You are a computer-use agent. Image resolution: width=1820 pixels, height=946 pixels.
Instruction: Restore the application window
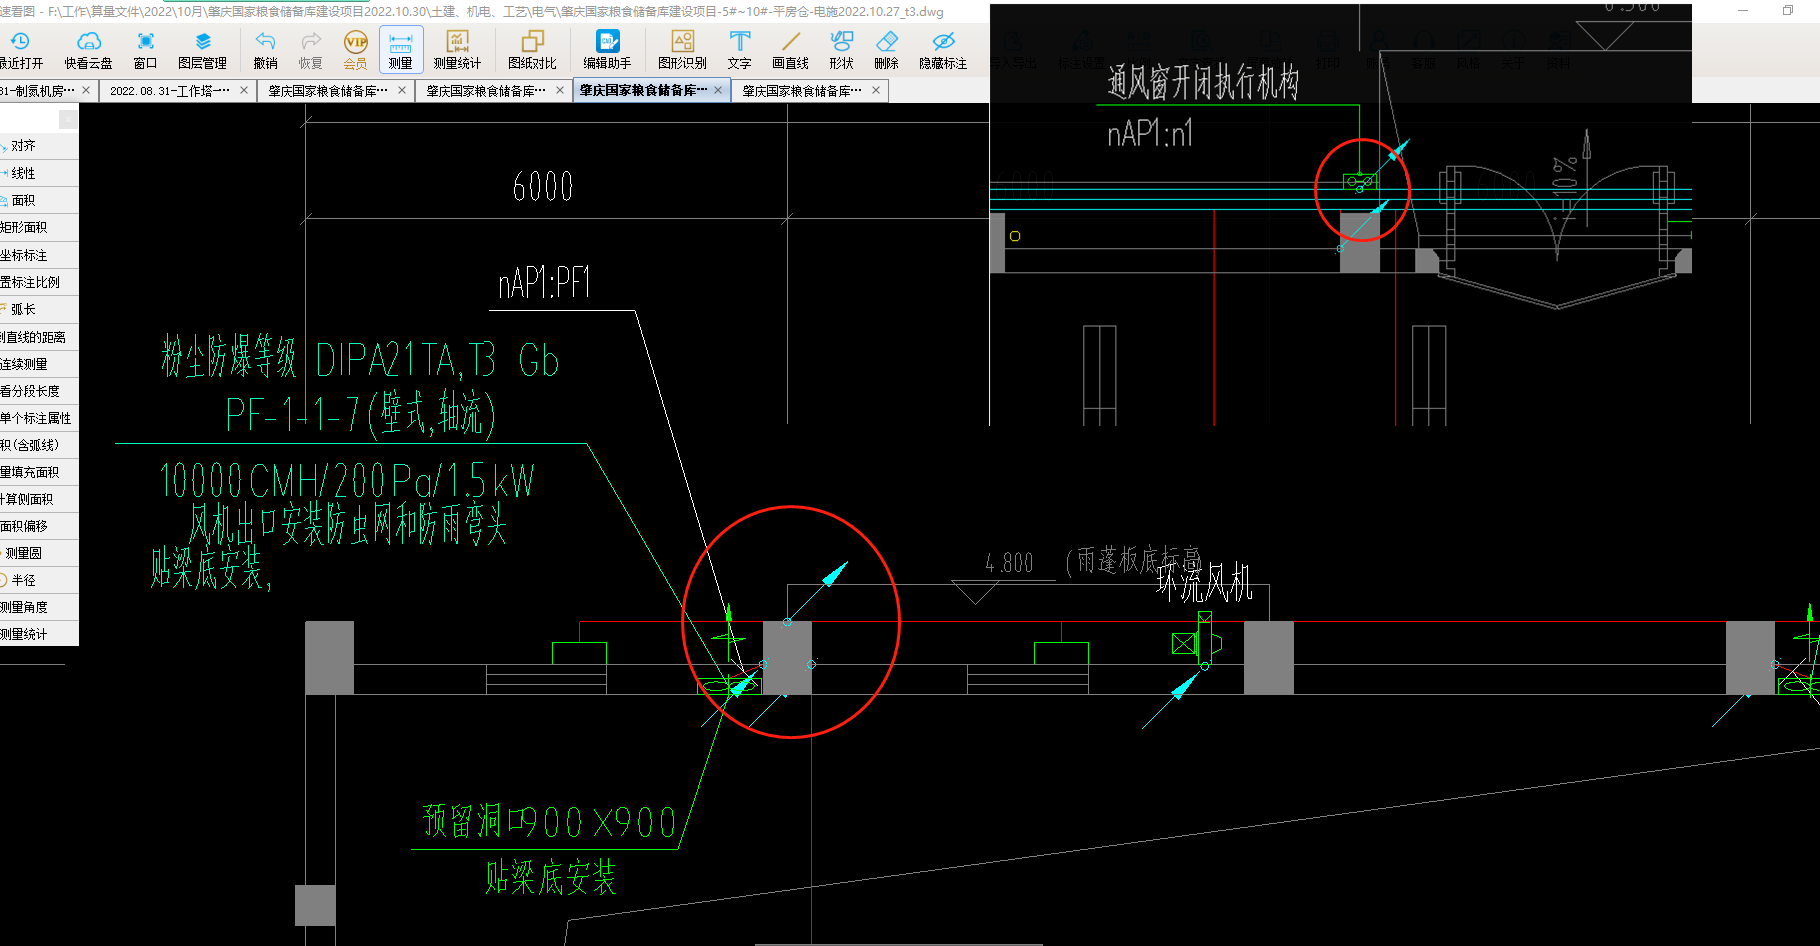pyautogui.click(x=1788, y=10)
